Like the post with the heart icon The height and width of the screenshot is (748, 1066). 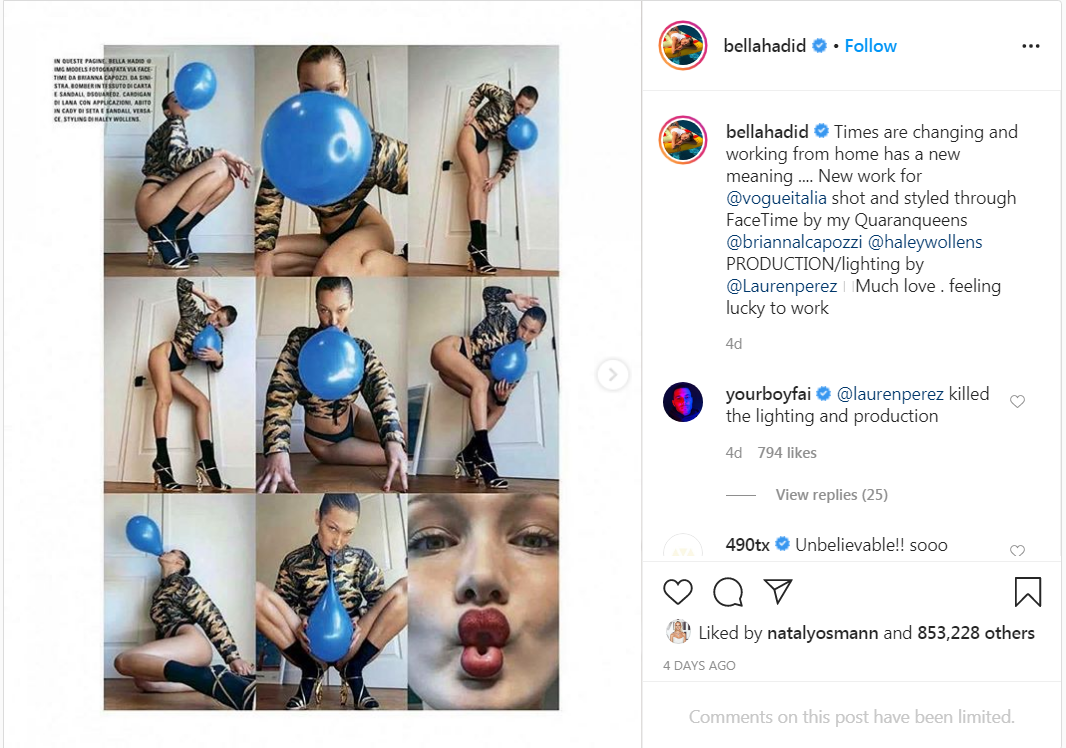click(x=678, y=592)
